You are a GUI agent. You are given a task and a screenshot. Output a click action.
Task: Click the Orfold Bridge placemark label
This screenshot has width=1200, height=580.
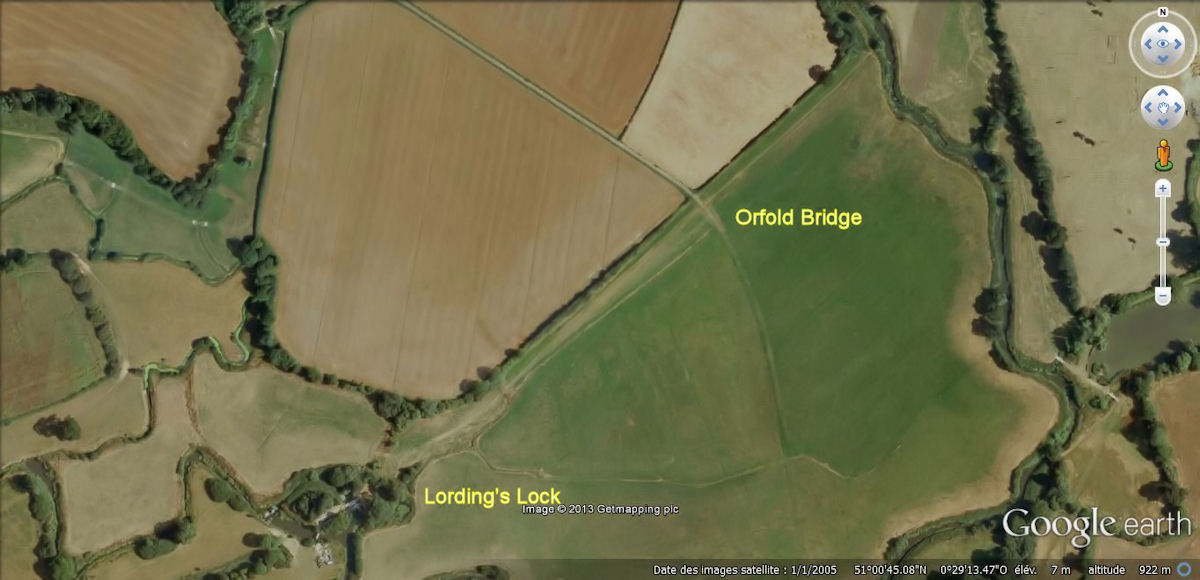pyautogui.click(x=798, y=217)
